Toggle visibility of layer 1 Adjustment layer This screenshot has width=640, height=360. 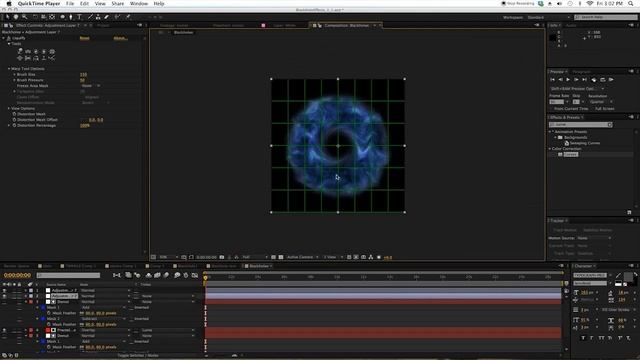click(4, 291)
